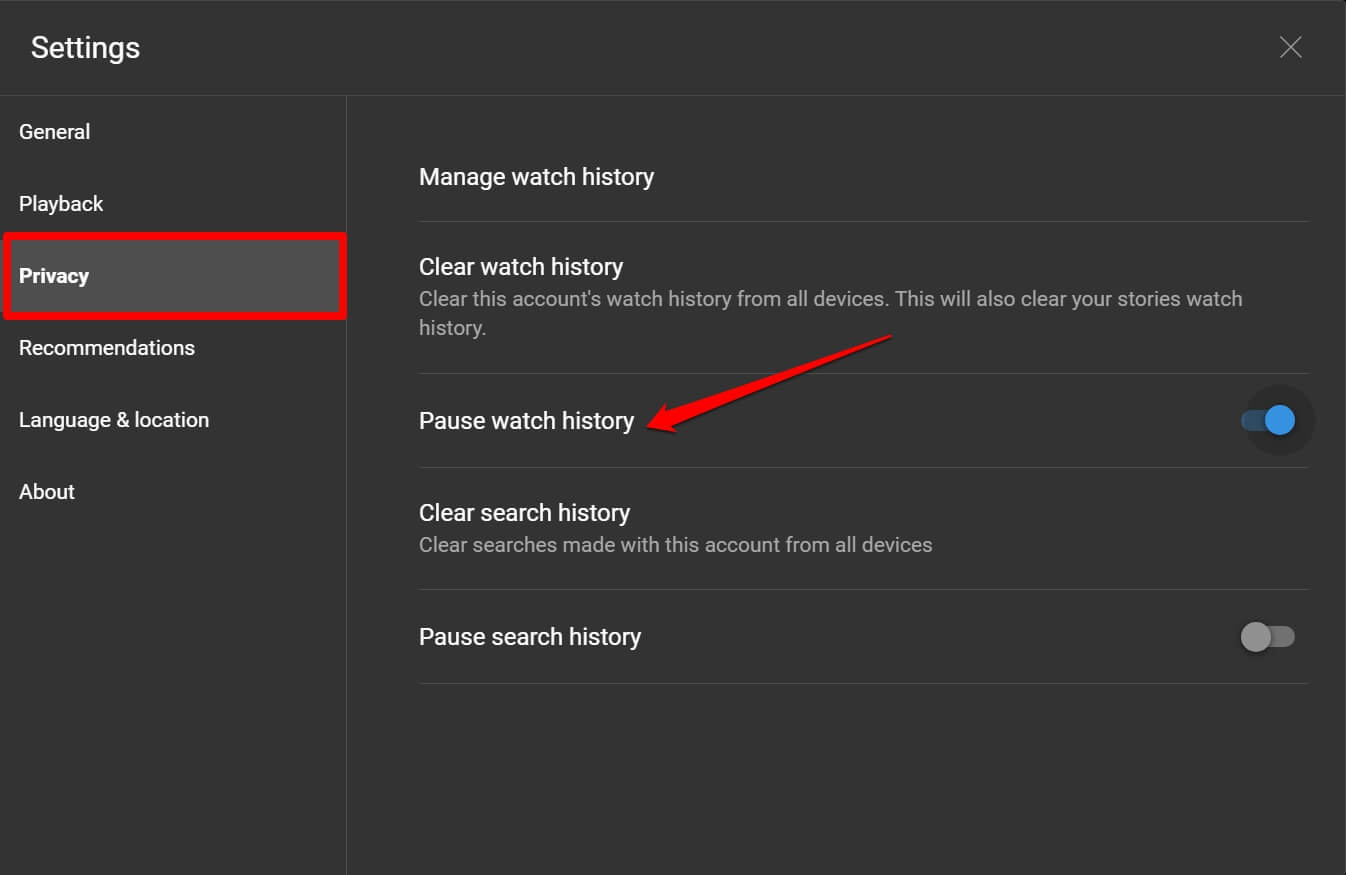Viewport: 1346px width, 875px height.
Task: Click Manage watch history
Action: [537, 176]
